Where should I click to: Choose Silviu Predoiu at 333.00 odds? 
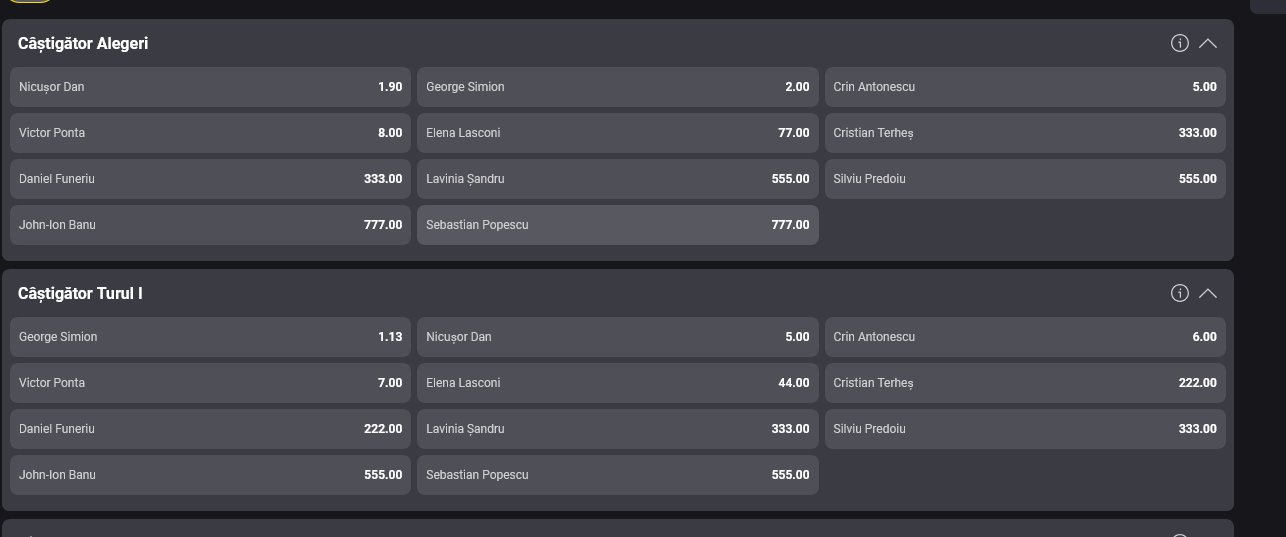[x=1025, y=429]
